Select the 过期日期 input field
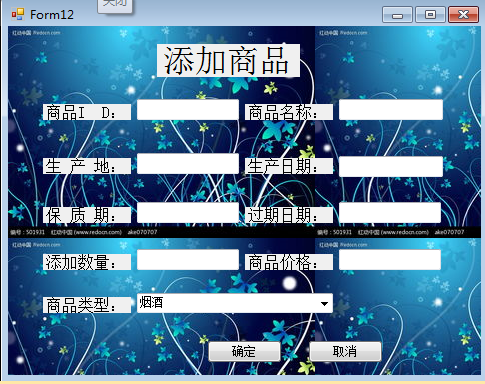 coord(390,213)
